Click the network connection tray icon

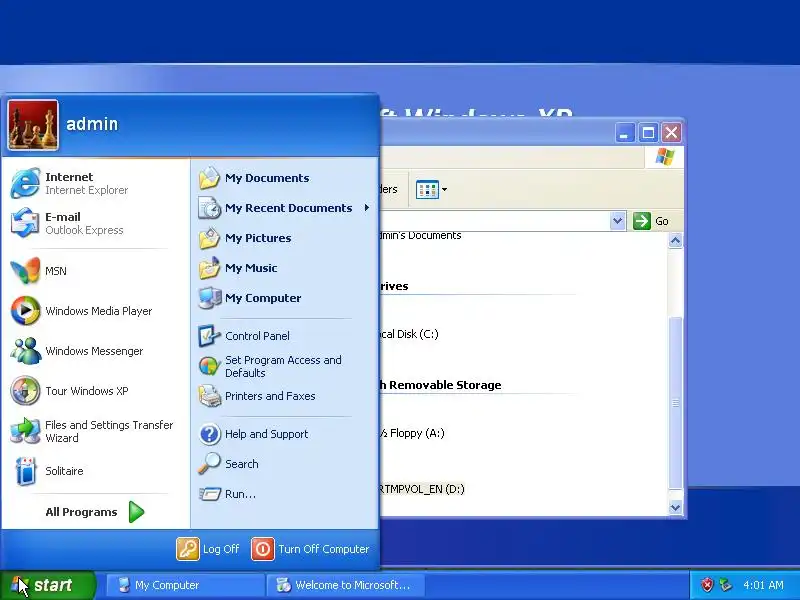(x=726, y=585)
